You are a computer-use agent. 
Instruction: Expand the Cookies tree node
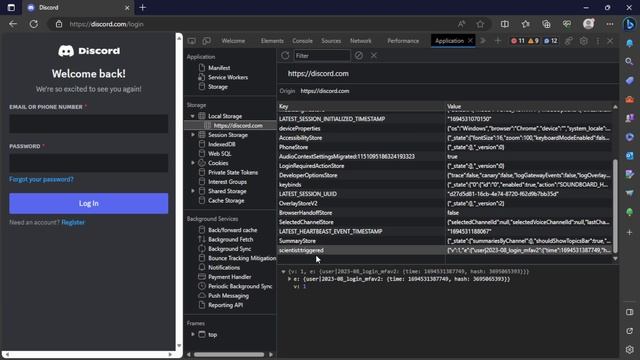click(193, 163)
